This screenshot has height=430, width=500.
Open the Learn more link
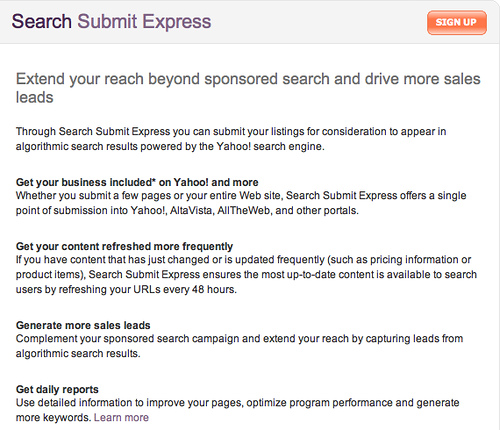tap(121, 417)
